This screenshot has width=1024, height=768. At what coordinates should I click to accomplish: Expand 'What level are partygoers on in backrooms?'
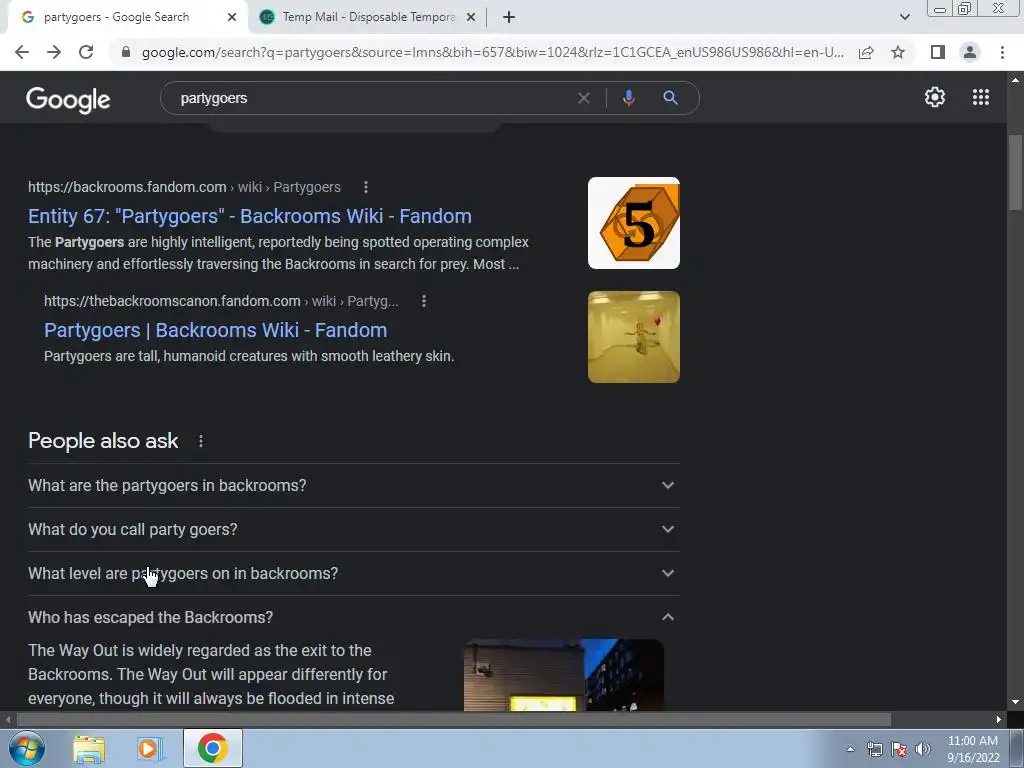coord(353,573)
